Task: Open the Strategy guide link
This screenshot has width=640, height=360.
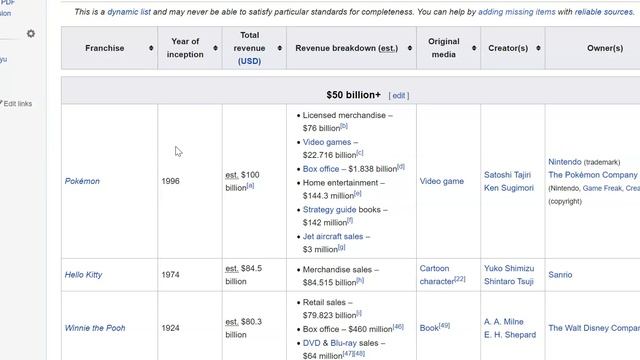Action: [x=329, y=209]
